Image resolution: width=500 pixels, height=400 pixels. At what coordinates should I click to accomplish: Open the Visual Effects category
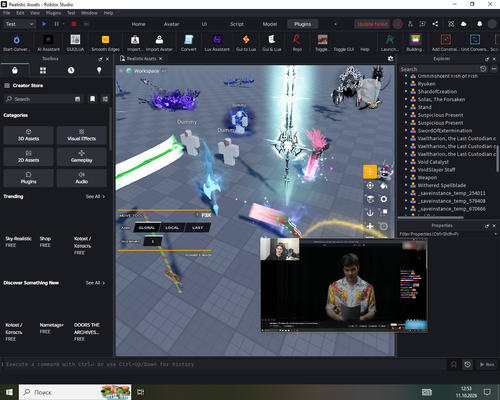(82, 135)
